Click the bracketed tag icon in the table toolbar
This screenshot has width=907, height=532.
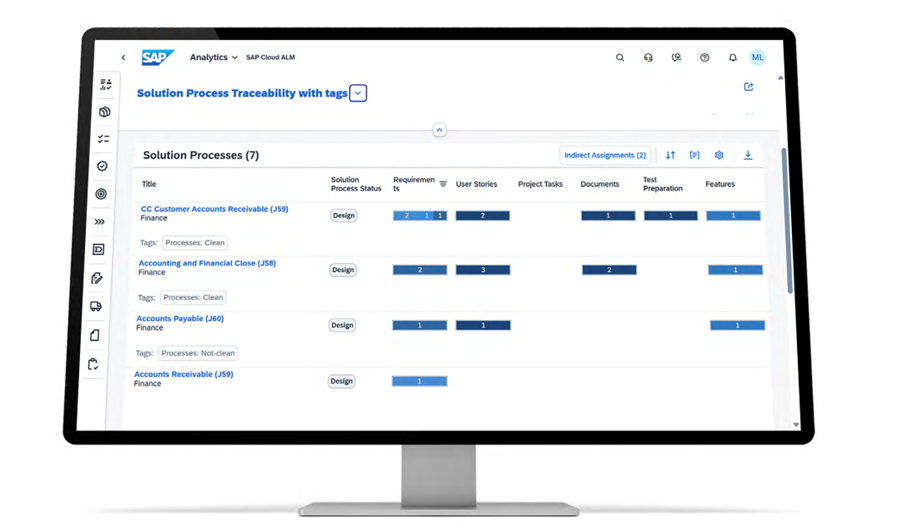click(x=695, y=155)
